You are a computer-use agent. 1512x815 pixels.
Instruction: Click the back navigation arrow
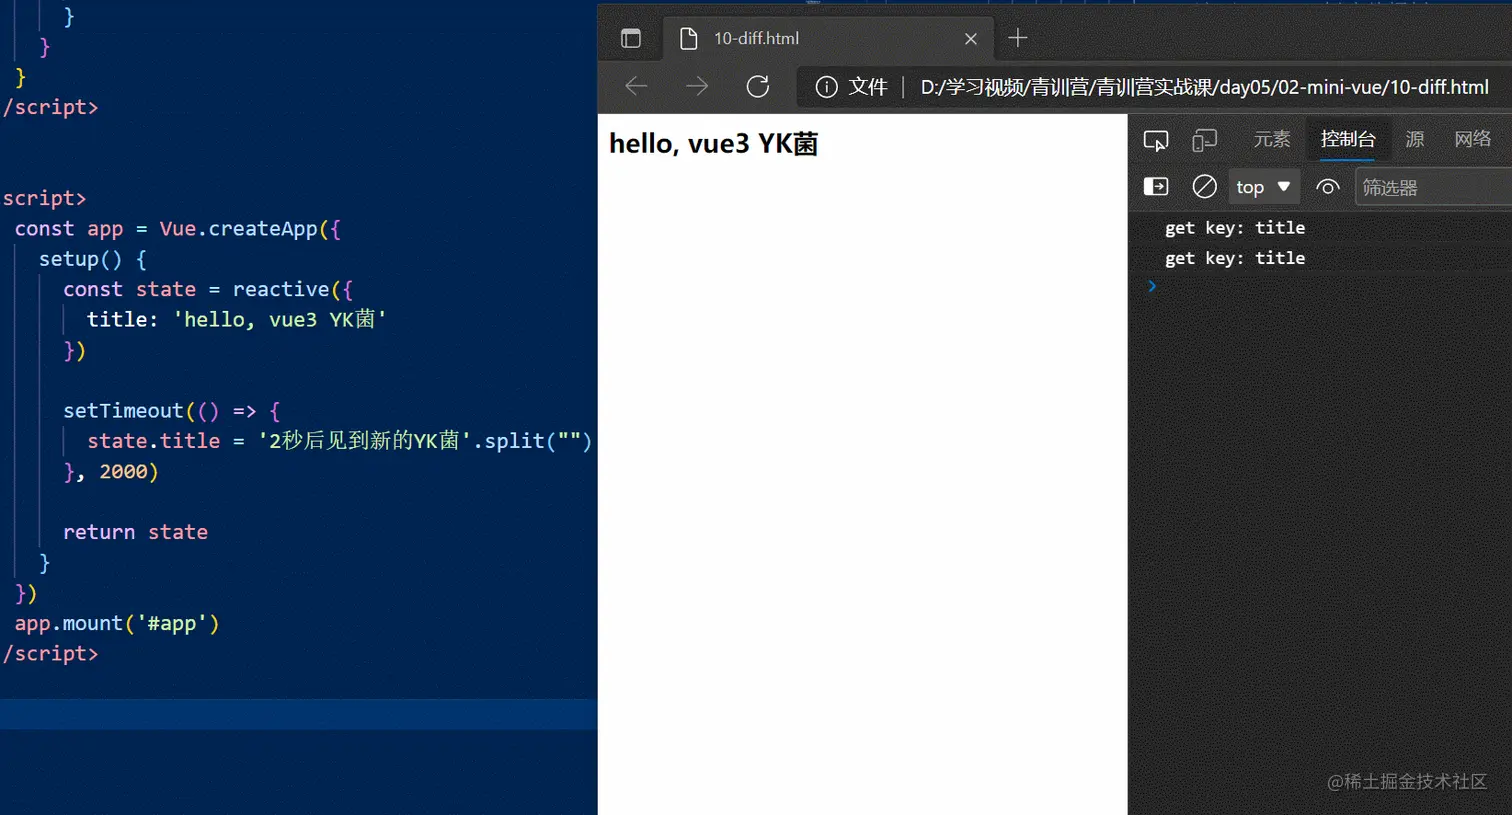(636, 86)
